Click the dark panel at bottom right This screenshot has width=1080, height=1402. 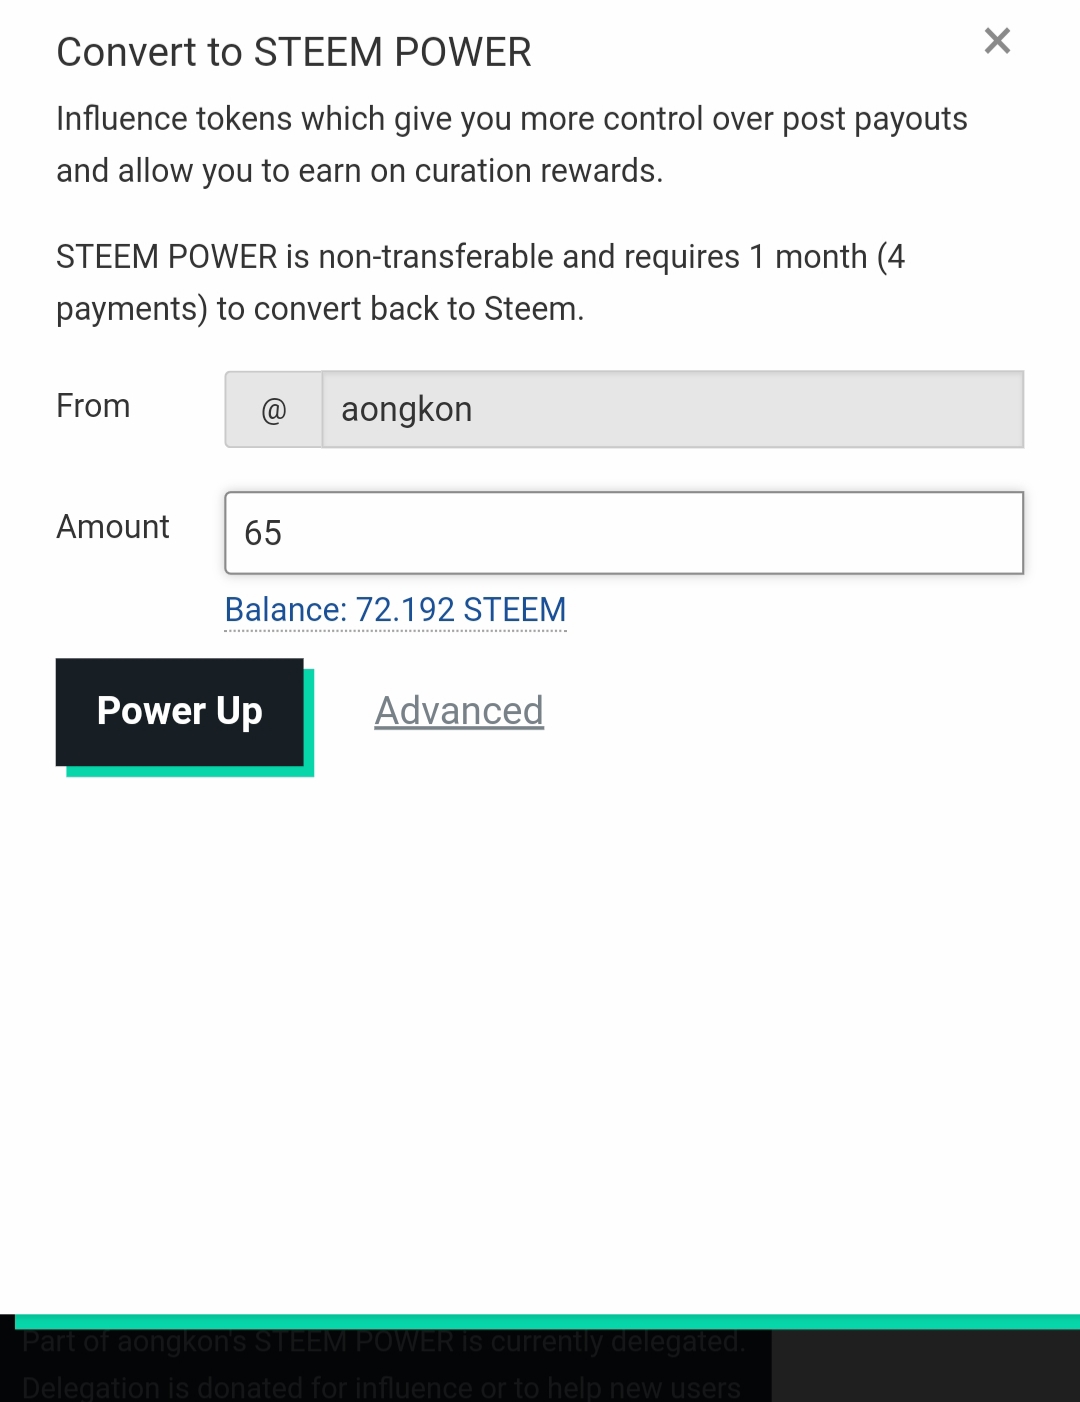[x=925, y=1368]
